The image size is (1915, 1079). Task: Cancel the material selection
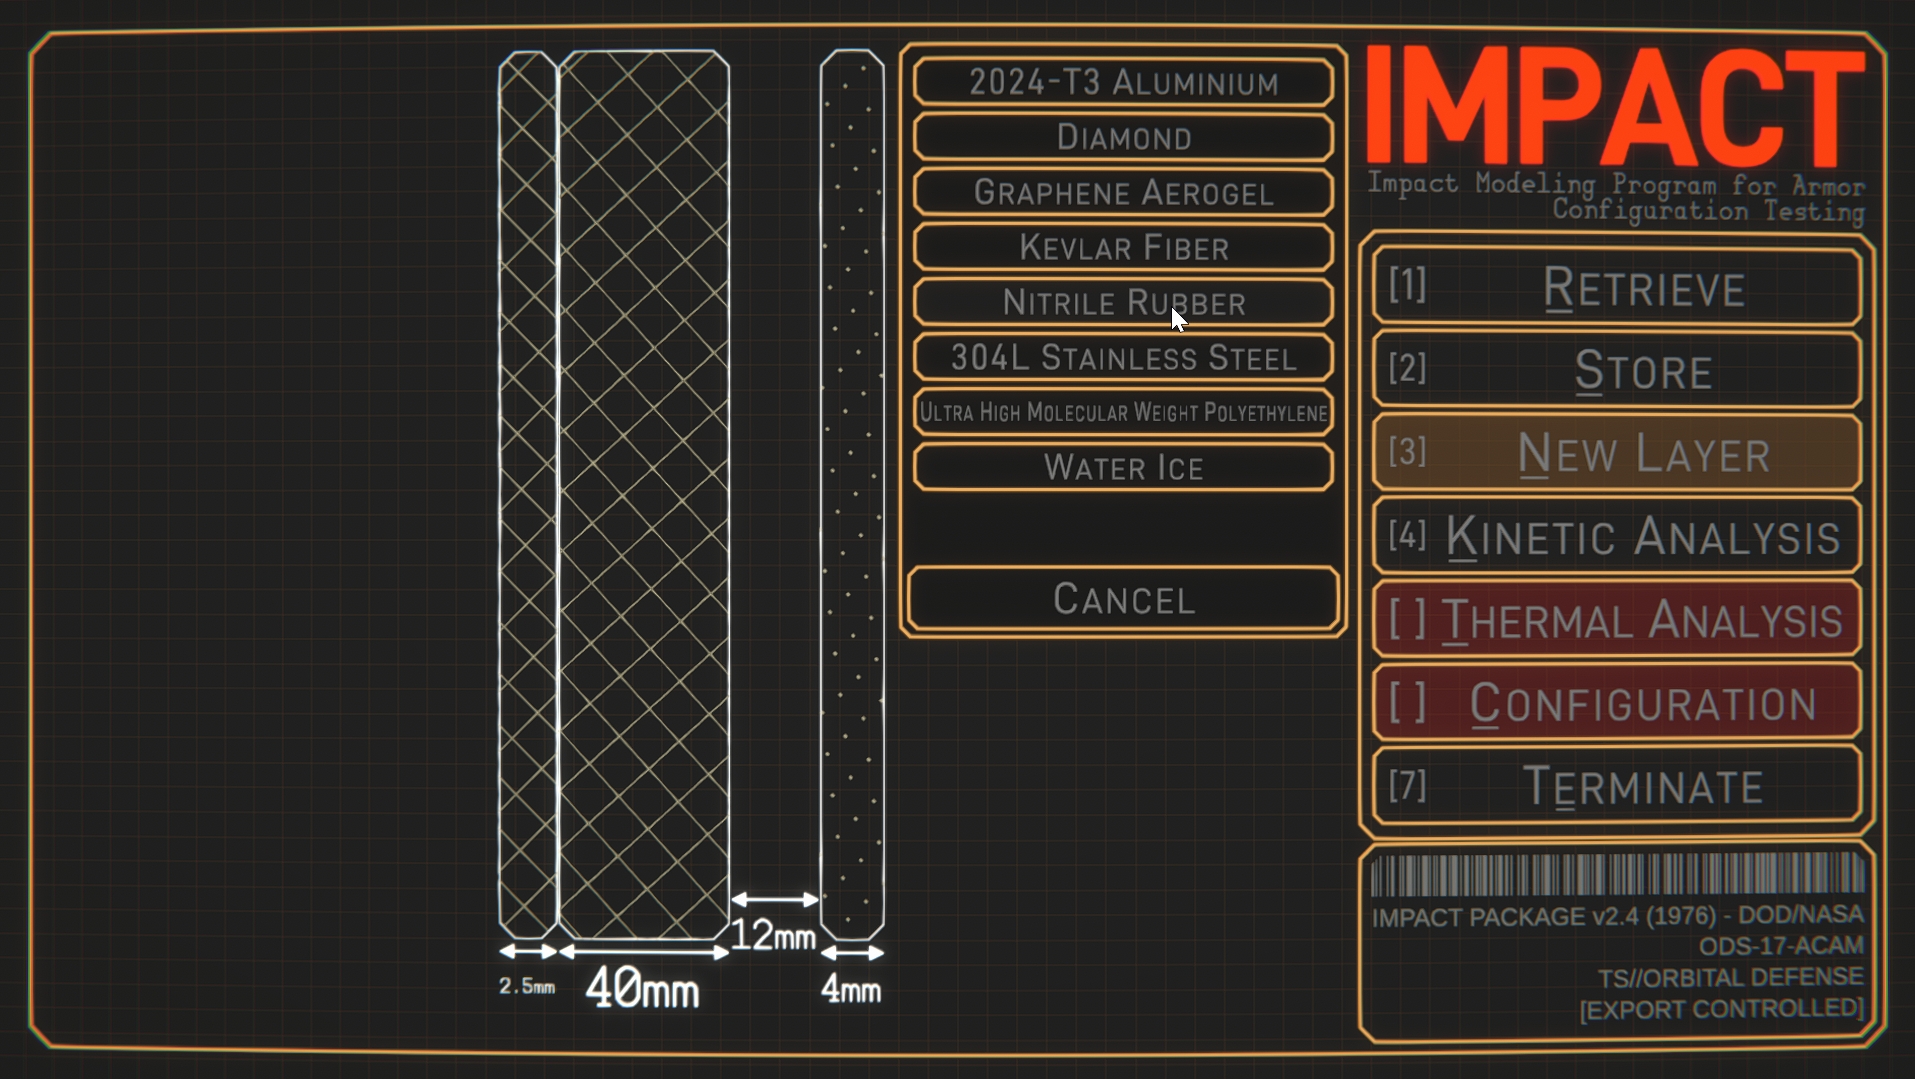[x=1123, y=599]
